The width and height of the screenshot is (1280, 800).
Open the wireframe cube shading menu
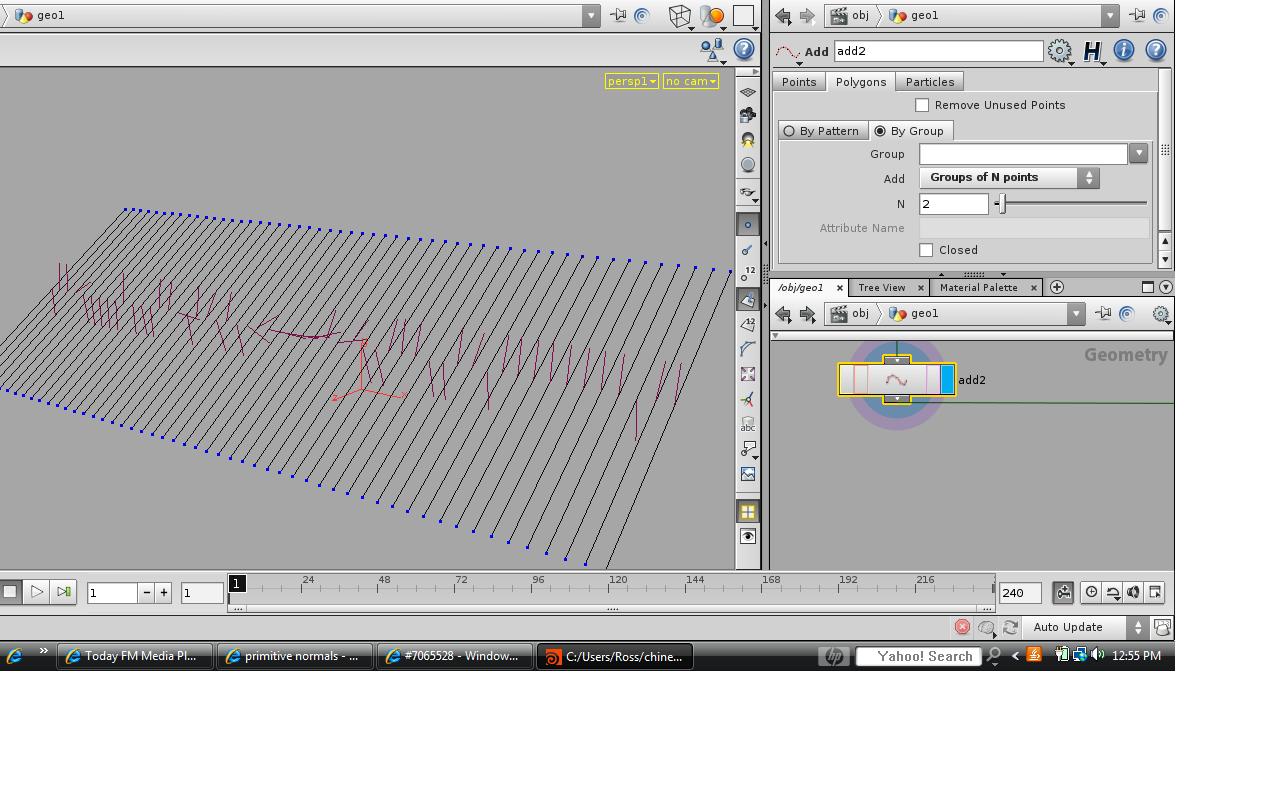[x=680, y=15]
